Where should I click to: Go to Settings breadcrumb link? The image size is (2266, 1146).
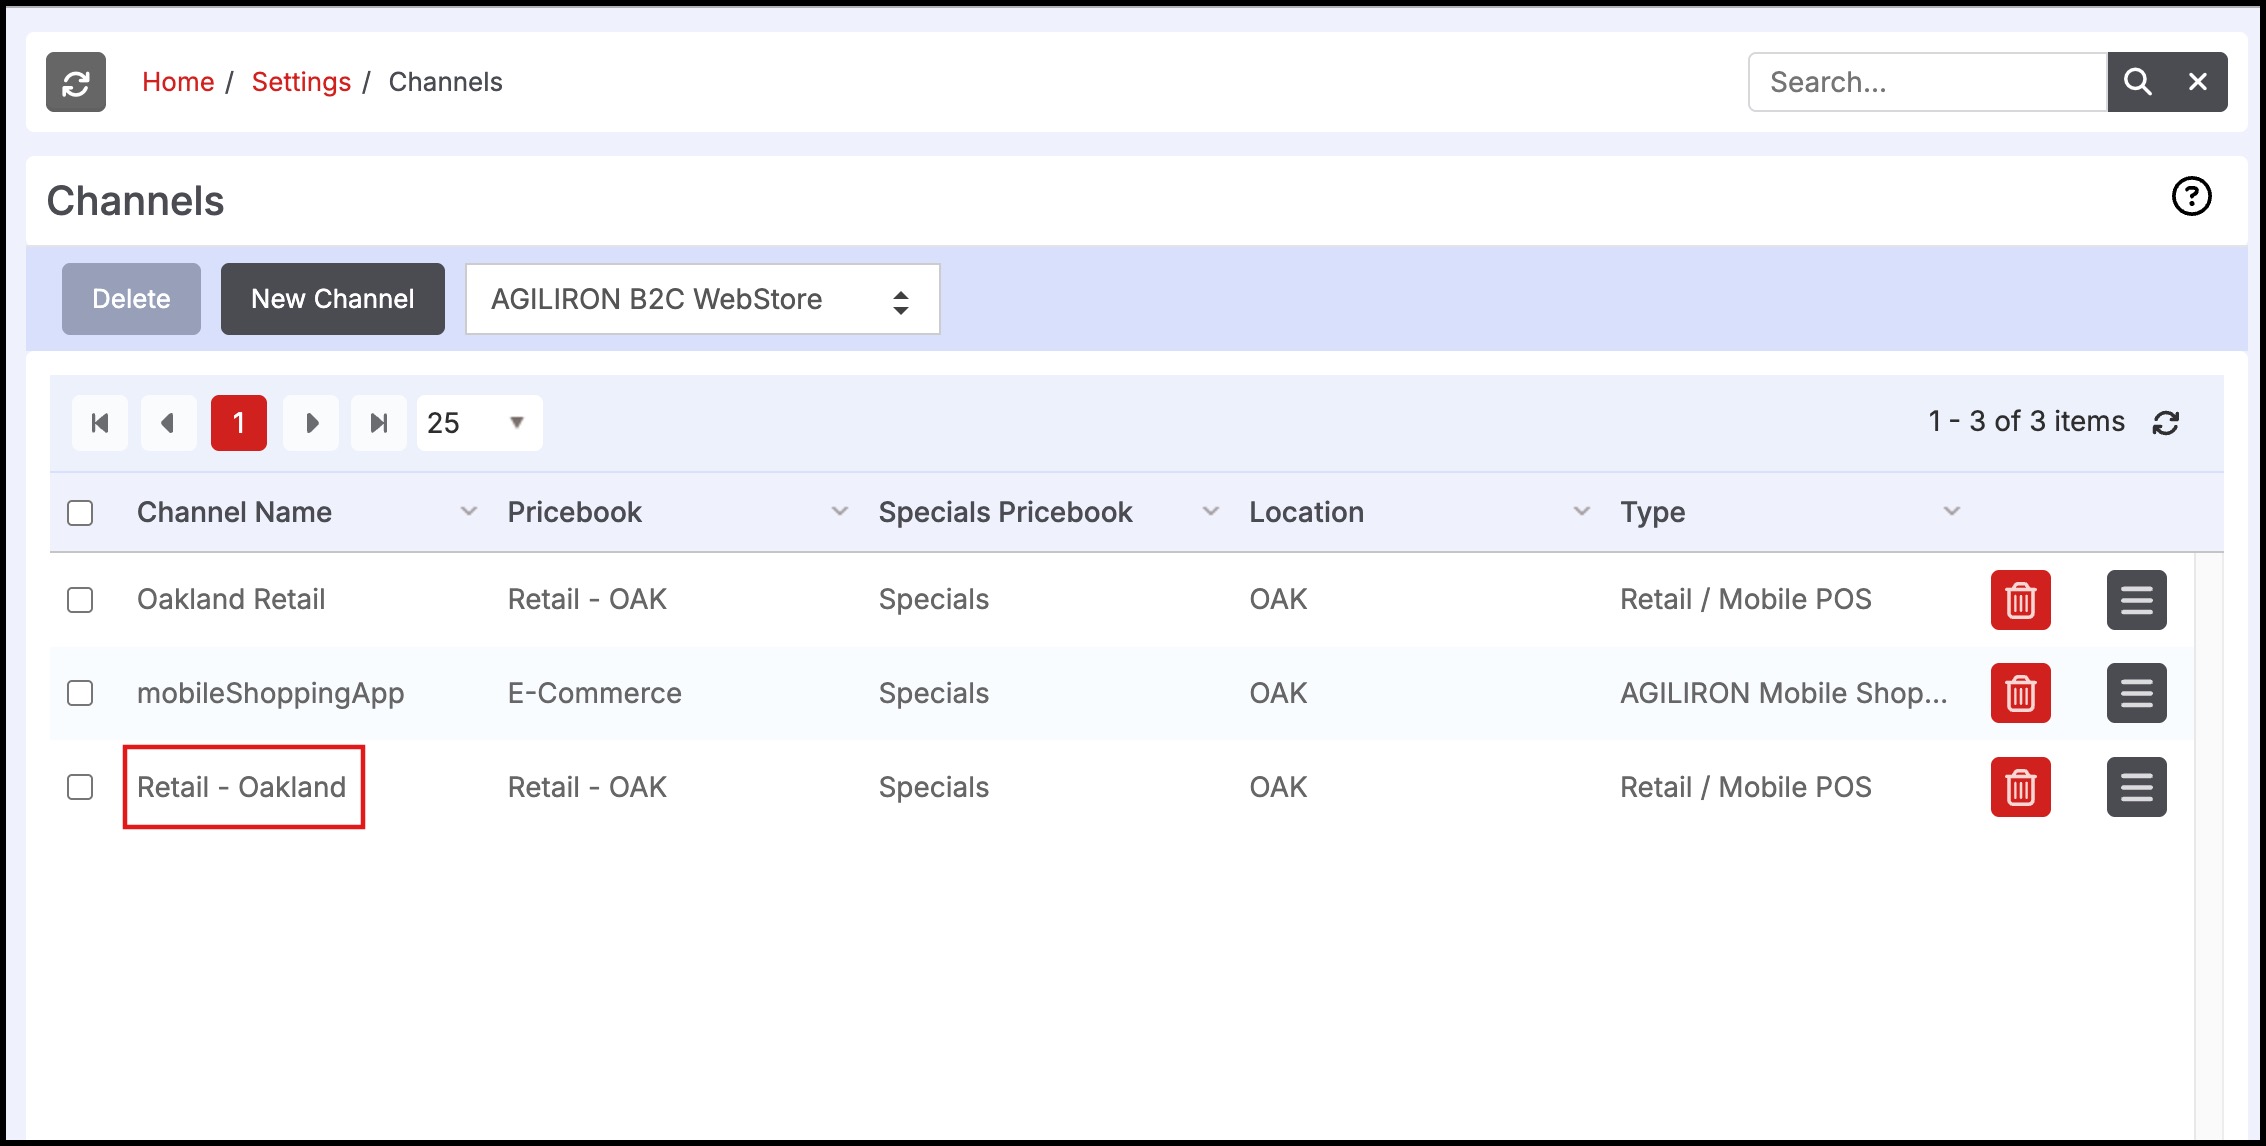(x=301, y=82)
